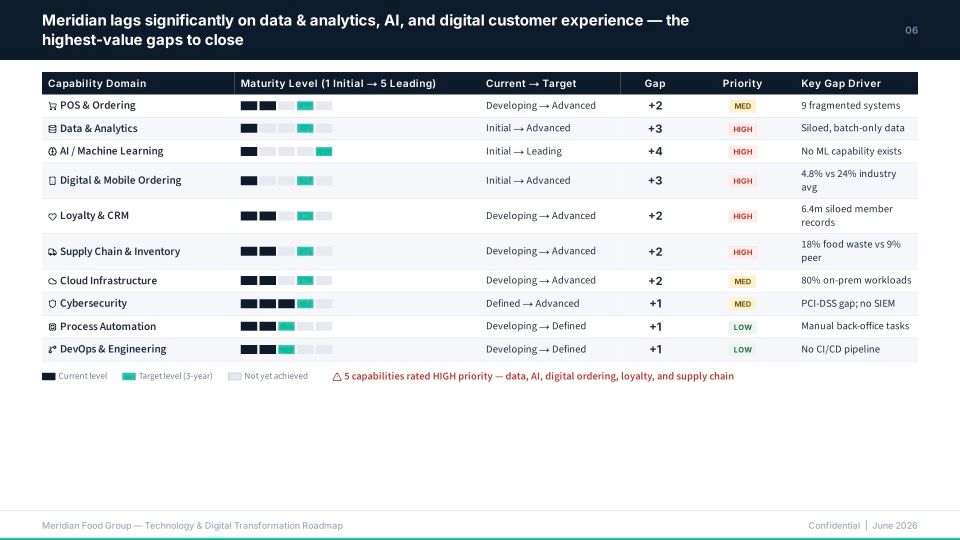960x540 pixels.
Task: Click the +4 gap value for AI / Machine Learning
Action: tap(654, 151)
